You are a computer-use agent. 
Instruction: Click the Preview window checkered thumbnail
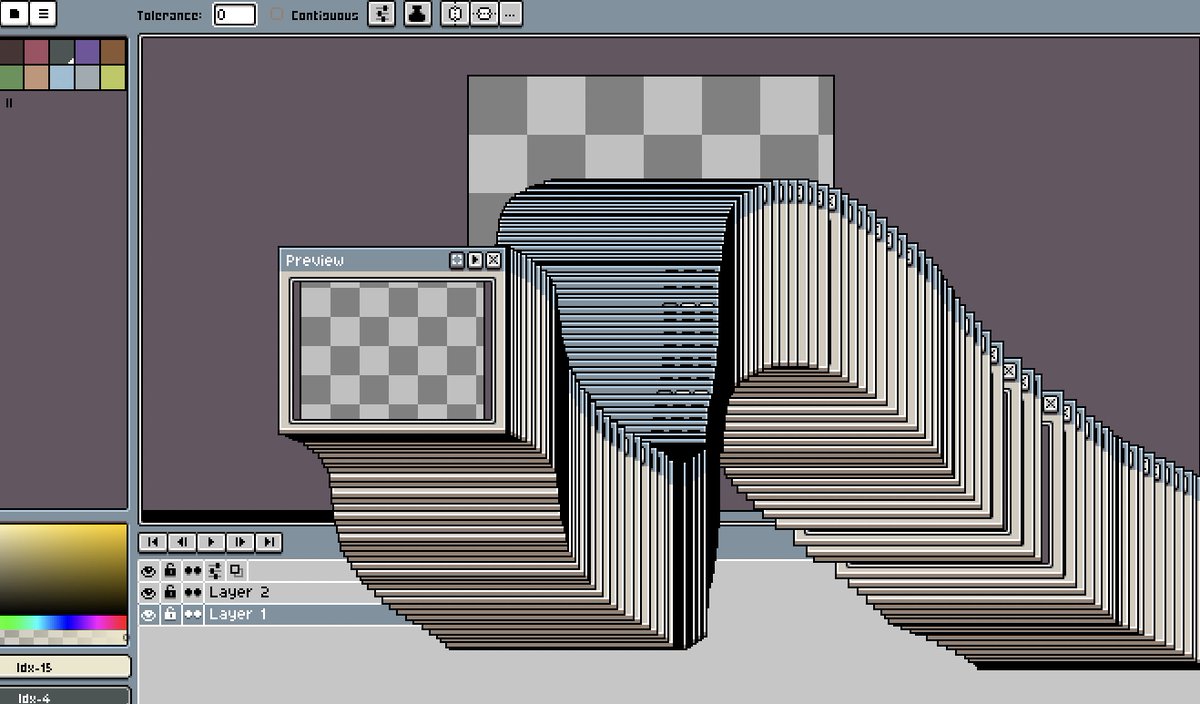point(391,351)
